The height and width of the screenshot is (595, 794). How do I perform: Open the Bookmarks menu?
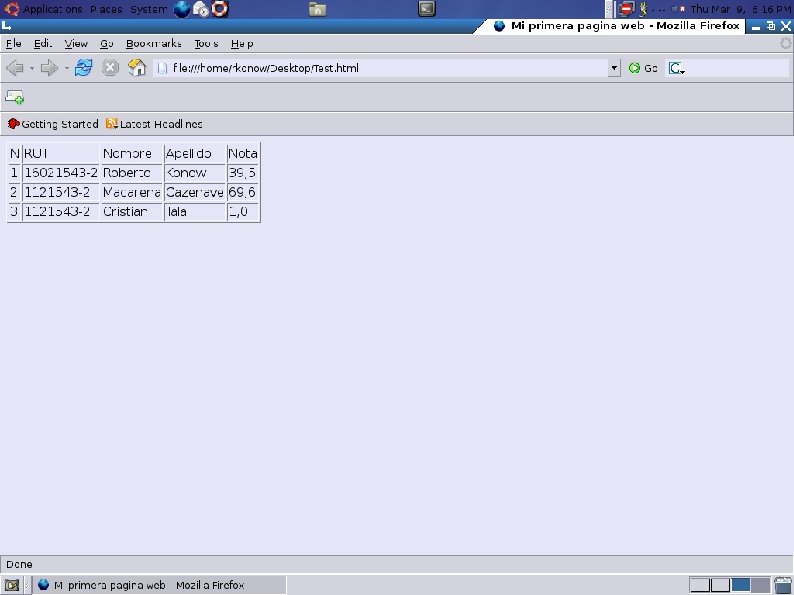tap(153, 44)
